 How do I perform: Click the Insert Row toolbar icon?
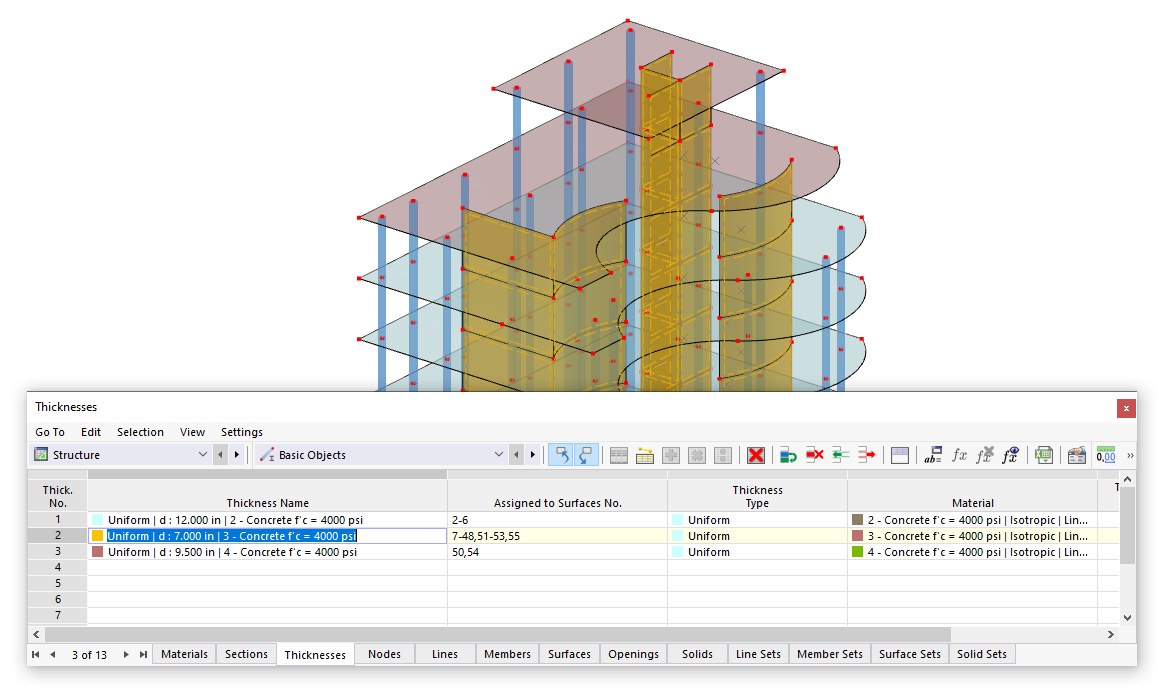tap(789, 455)
